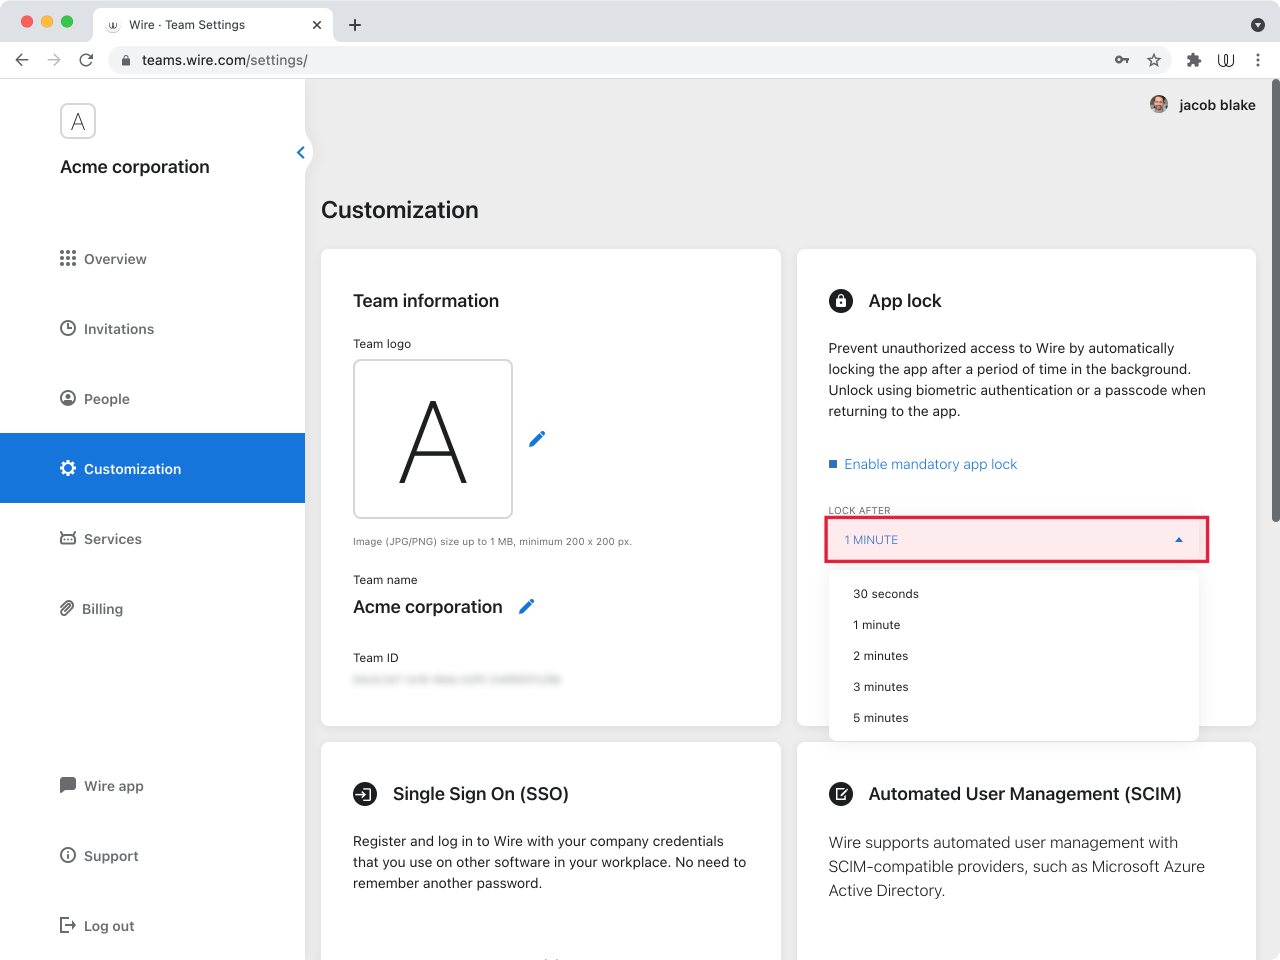The image size is (1280, 960).
Task: Edit the team name with the pencil icon
Action: (527, 606)
